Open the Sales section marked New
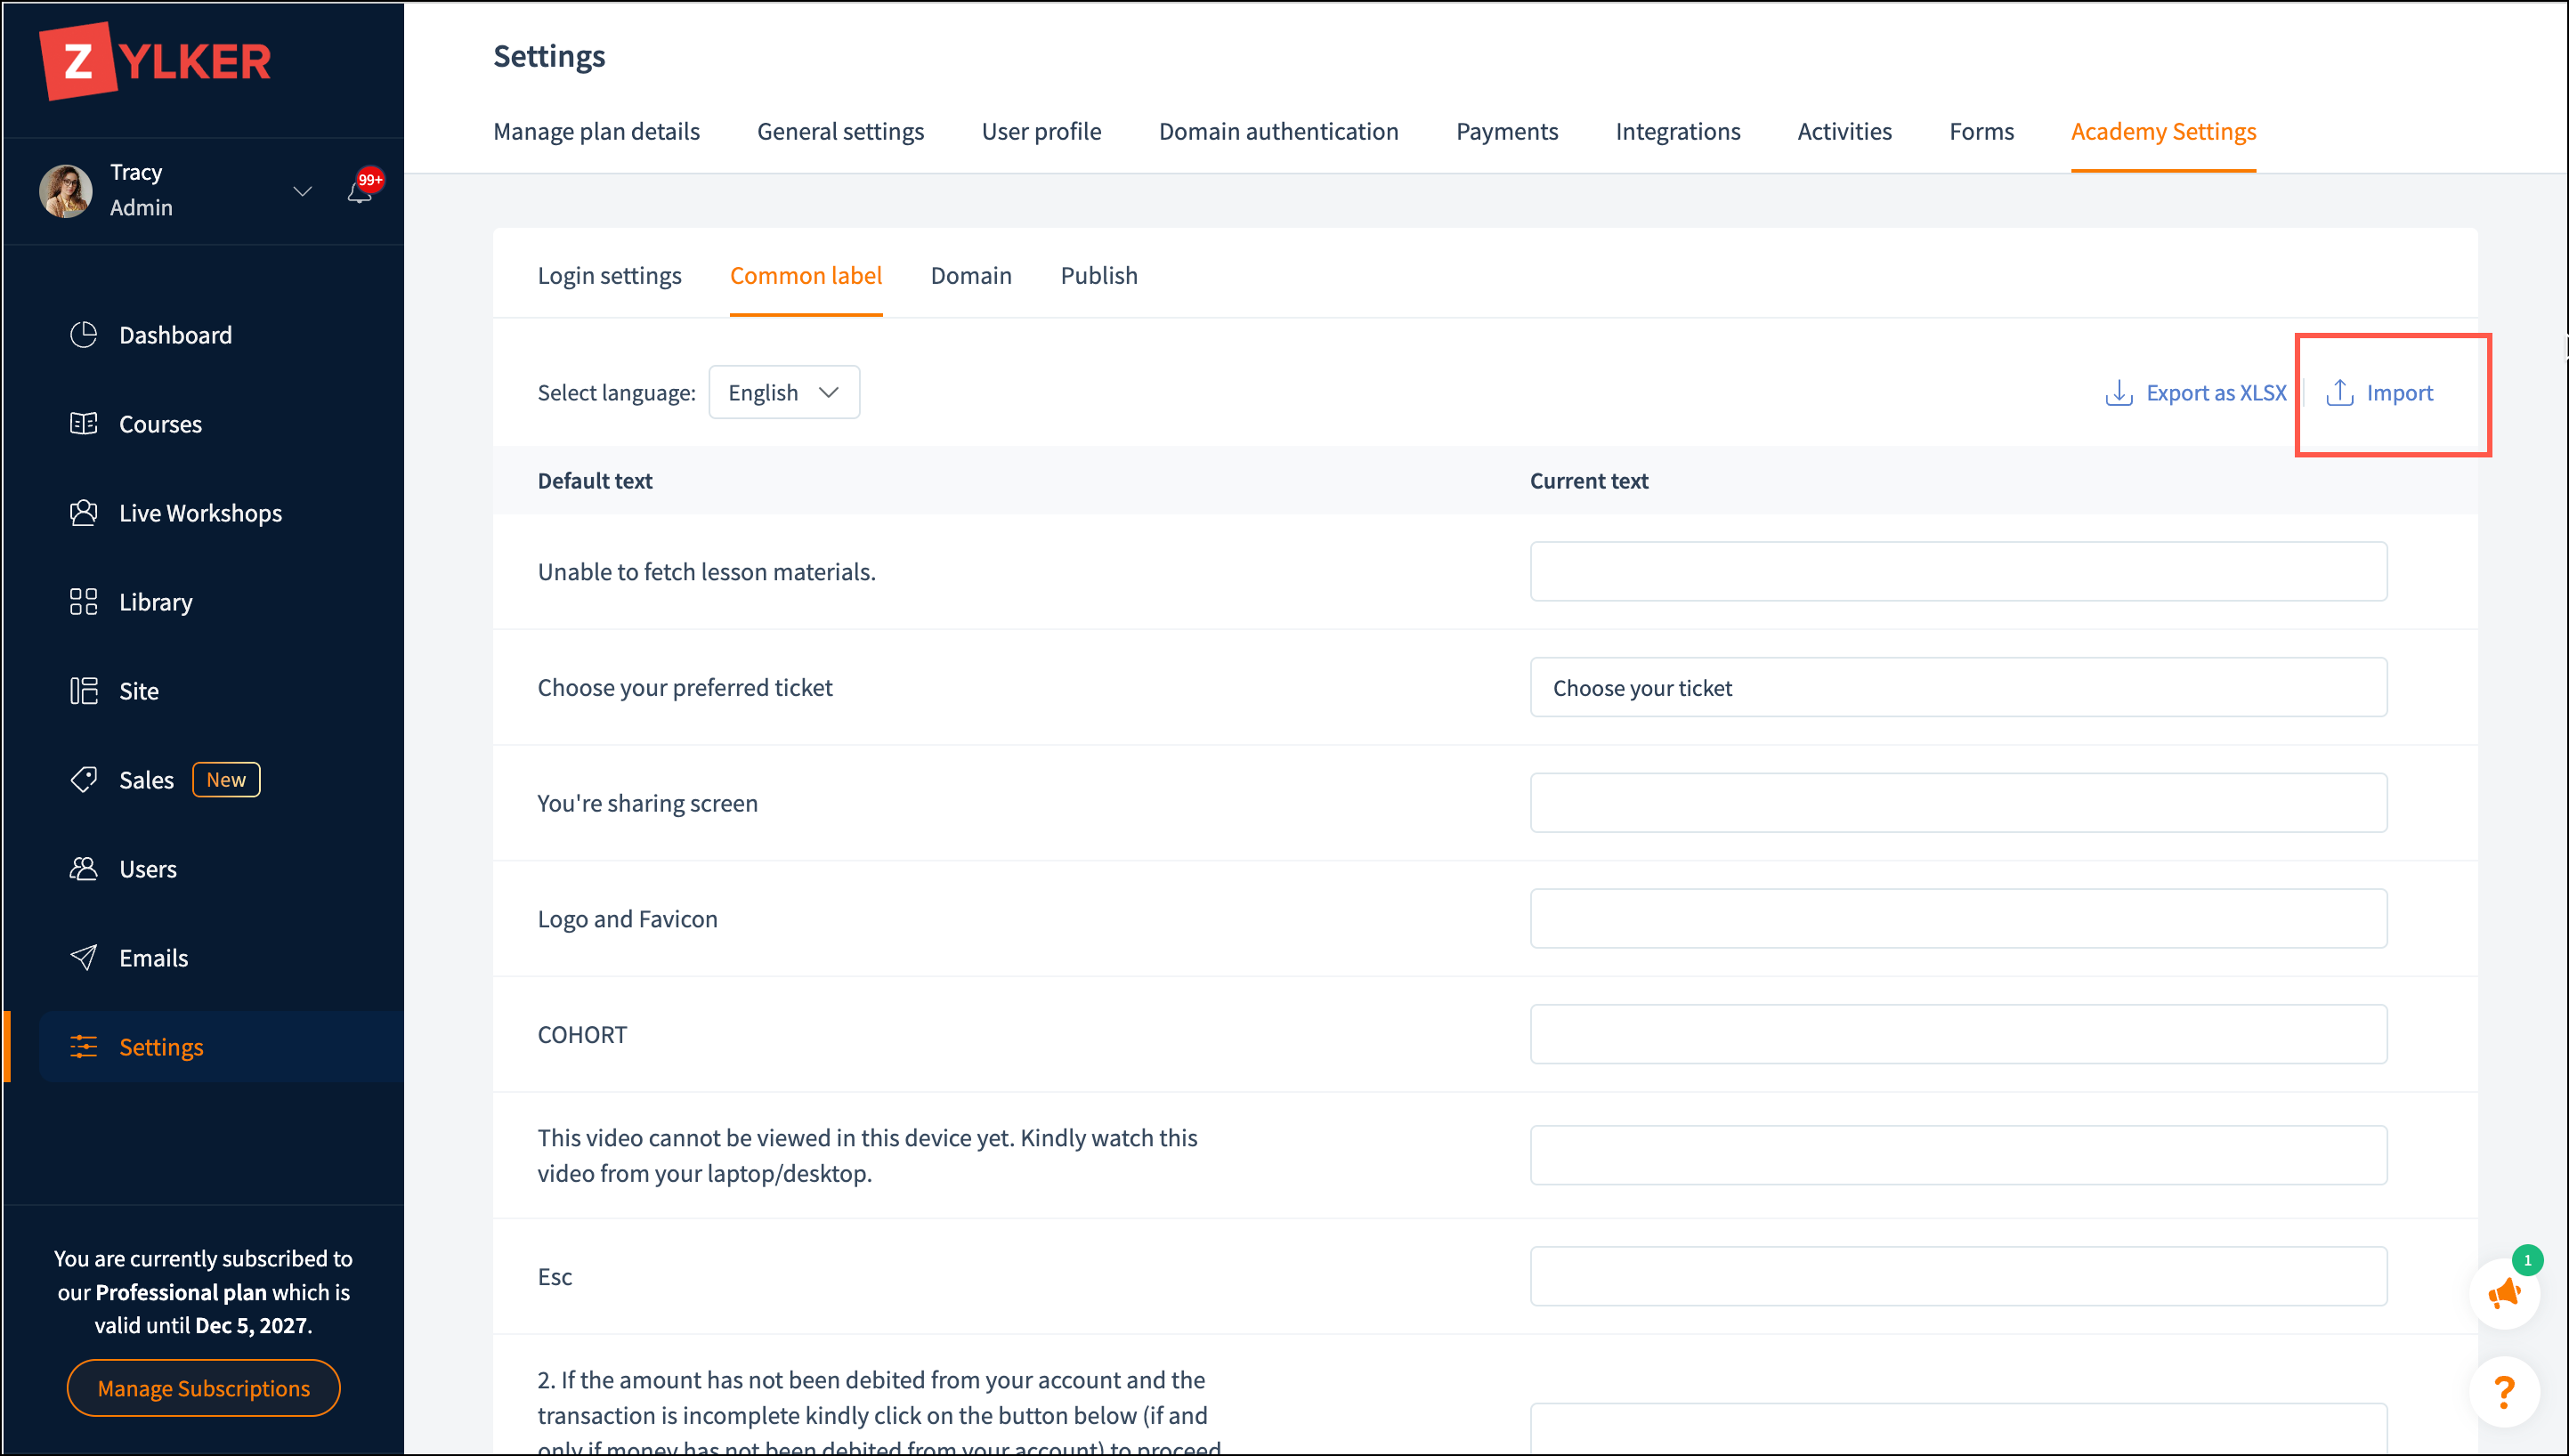 (x=147, y=780)
